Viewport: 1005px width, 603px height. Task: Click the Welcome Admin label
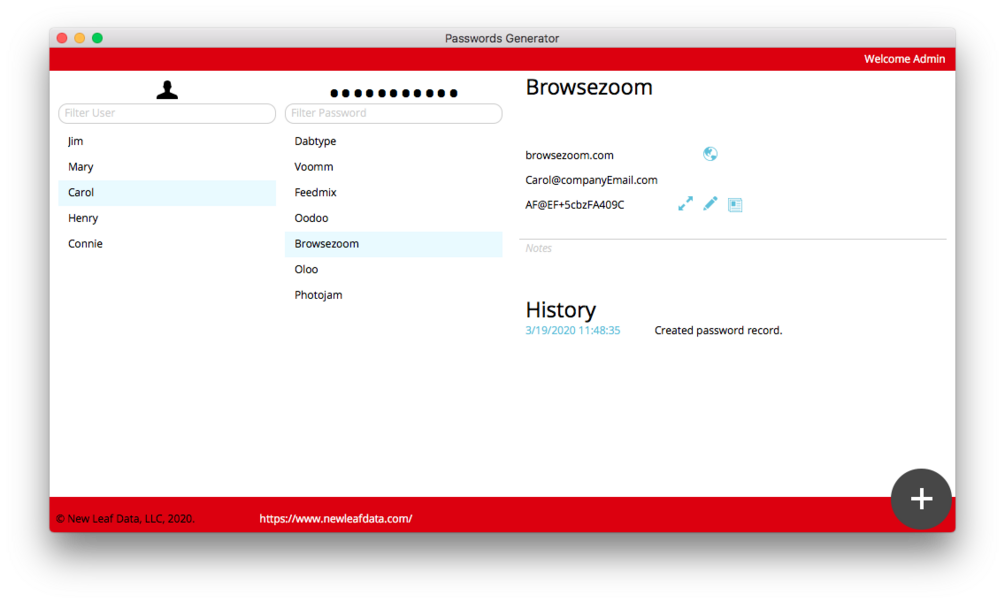pyautogui.click(x=904, y=59)
